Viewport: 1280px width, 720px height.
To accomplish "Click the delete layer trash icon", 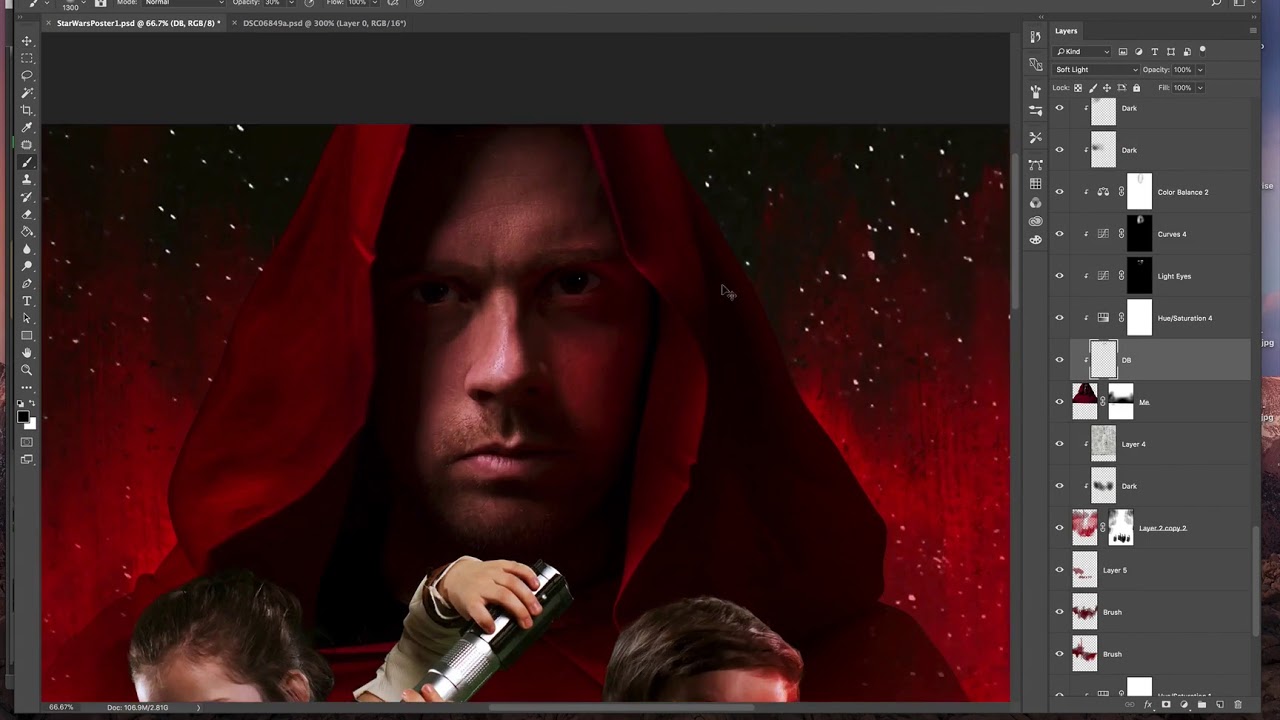I will point(1237,705).
